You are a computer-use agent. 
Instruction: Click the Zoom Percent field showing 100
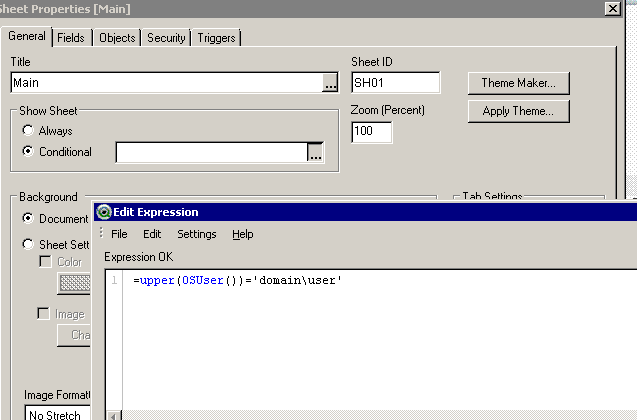[372, 132]
